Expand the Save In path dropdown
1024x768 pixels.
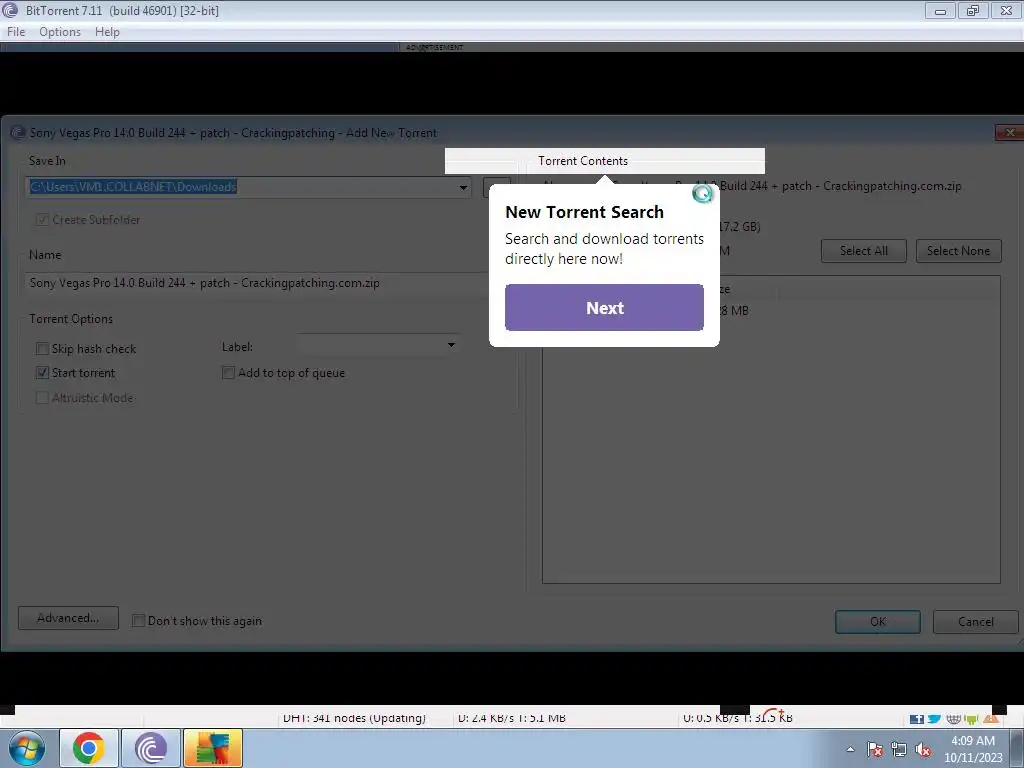[x=463, y=187]
